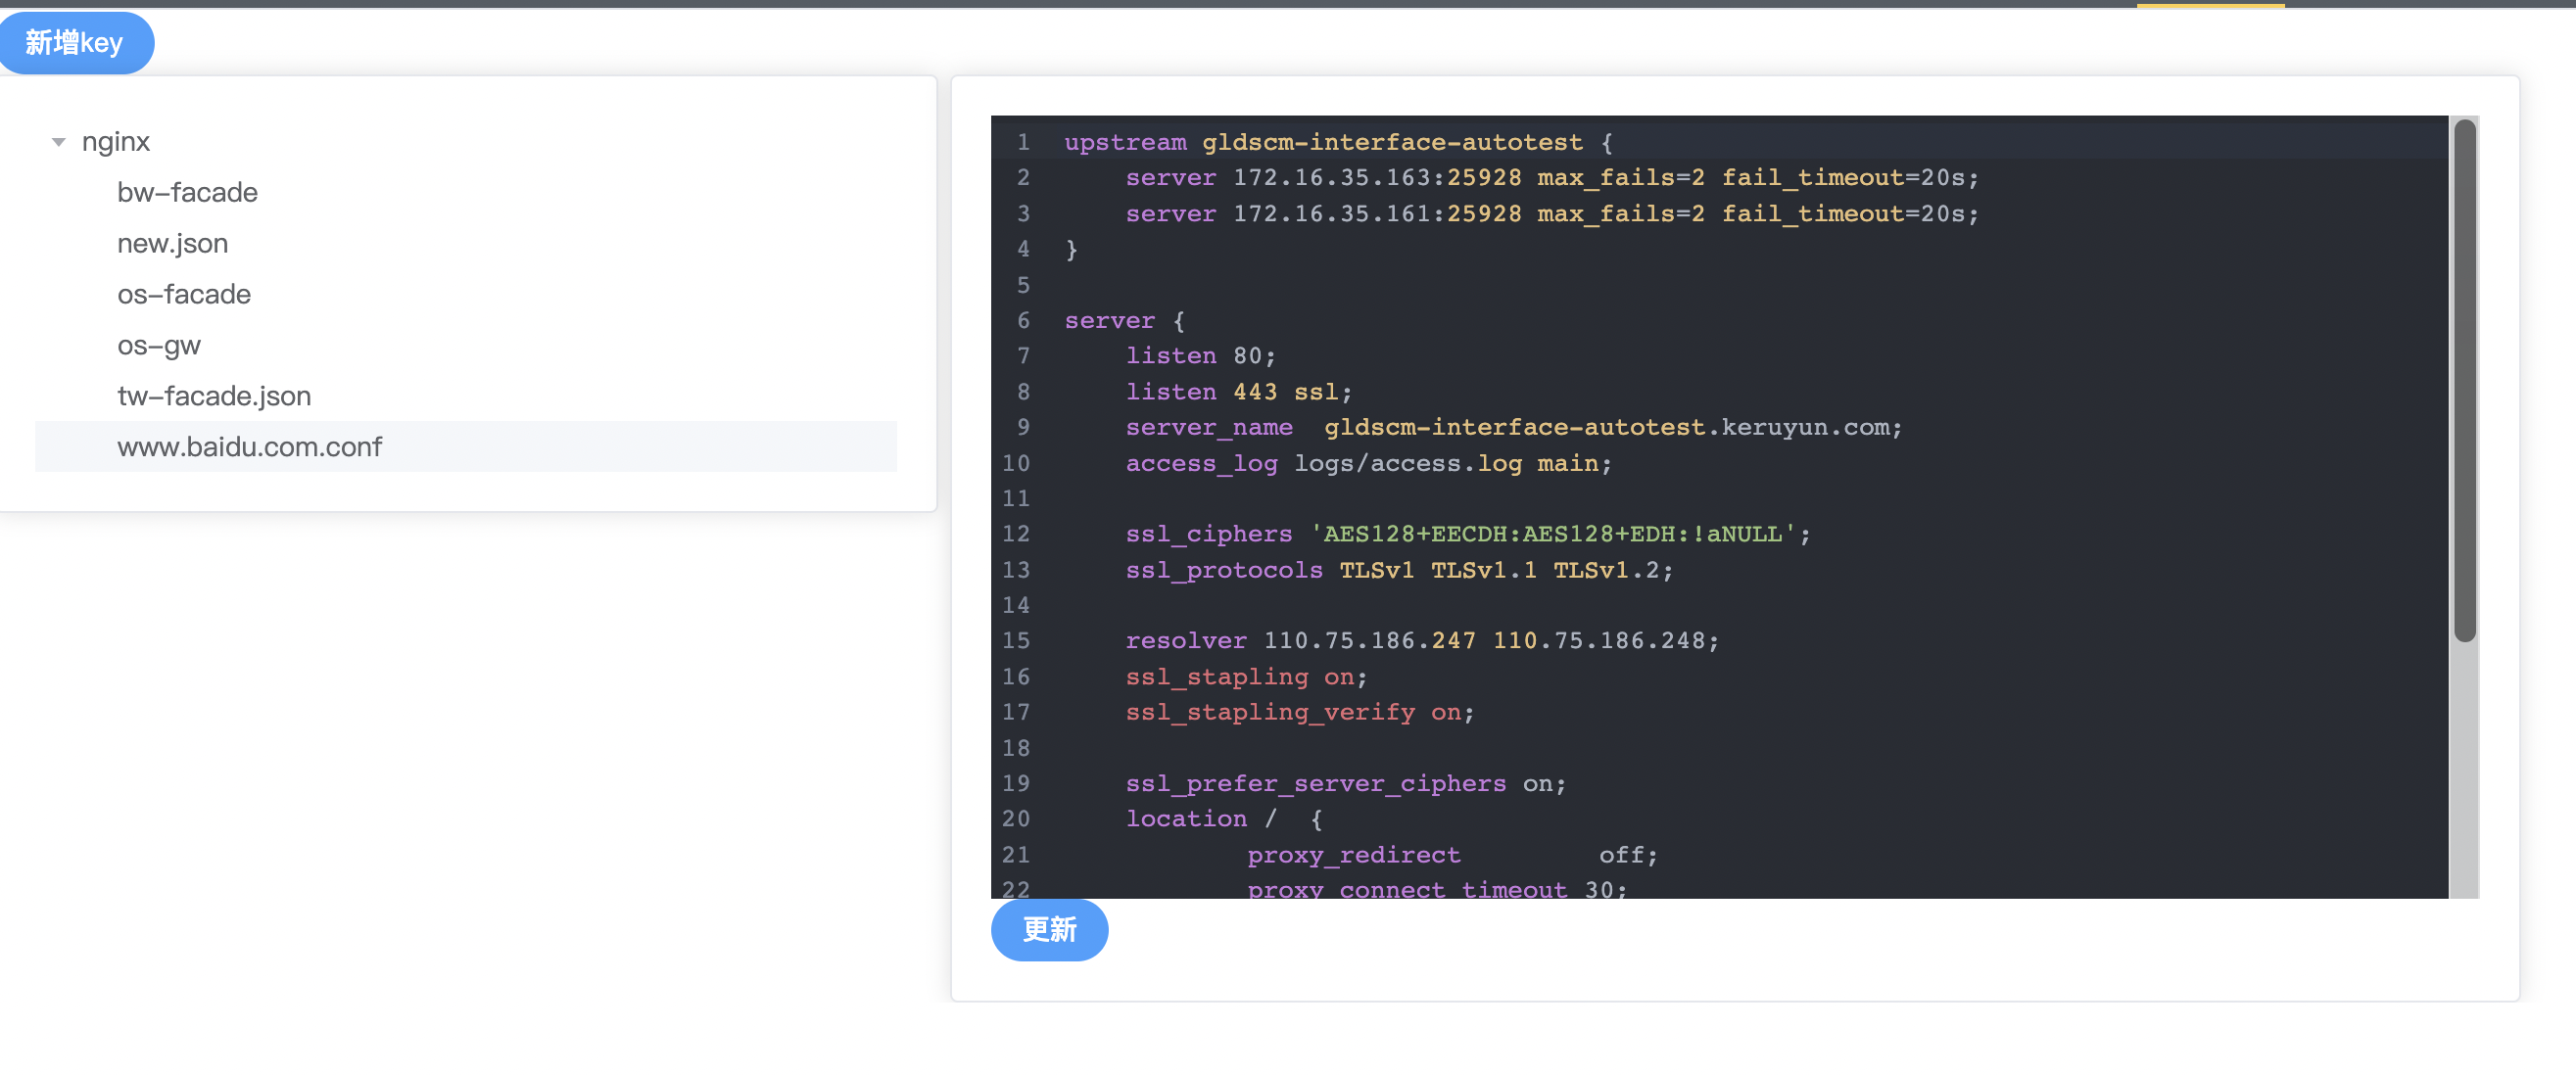
Task: Click the resolver line in editor
Action: click(1420, 641)
